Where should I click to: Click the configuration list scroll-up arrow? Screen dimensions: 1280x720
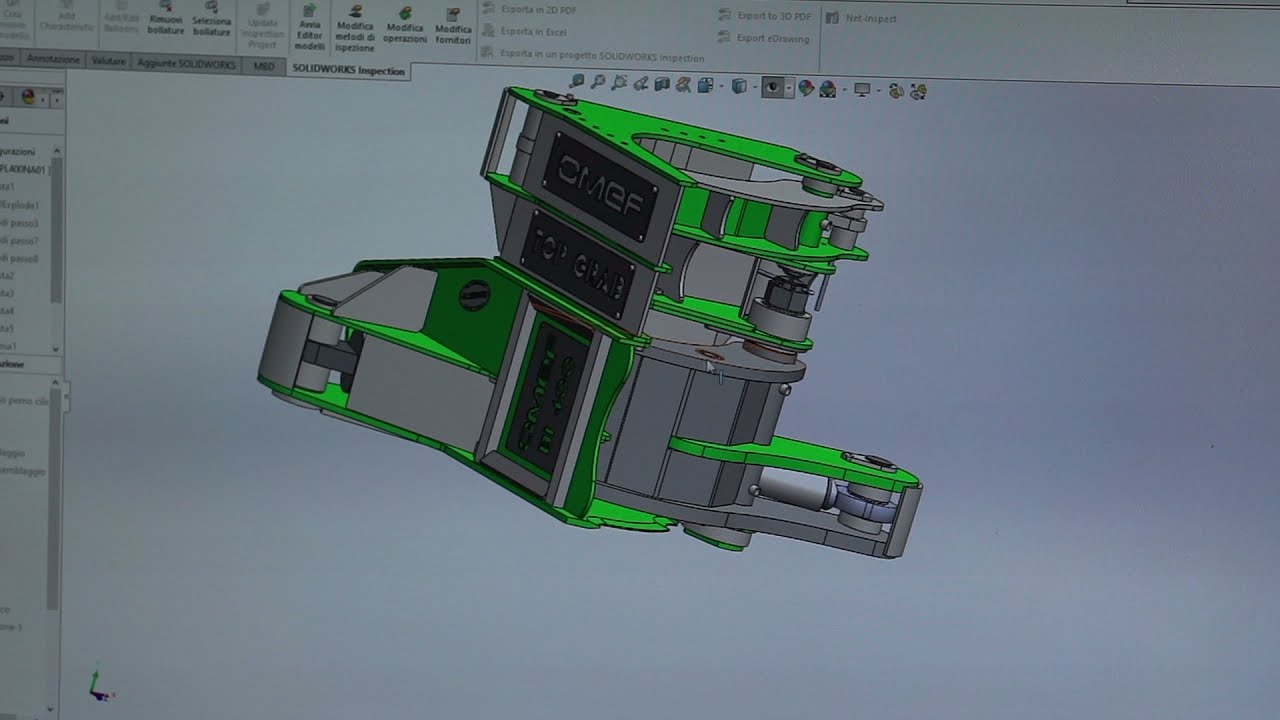coord(56,152)
